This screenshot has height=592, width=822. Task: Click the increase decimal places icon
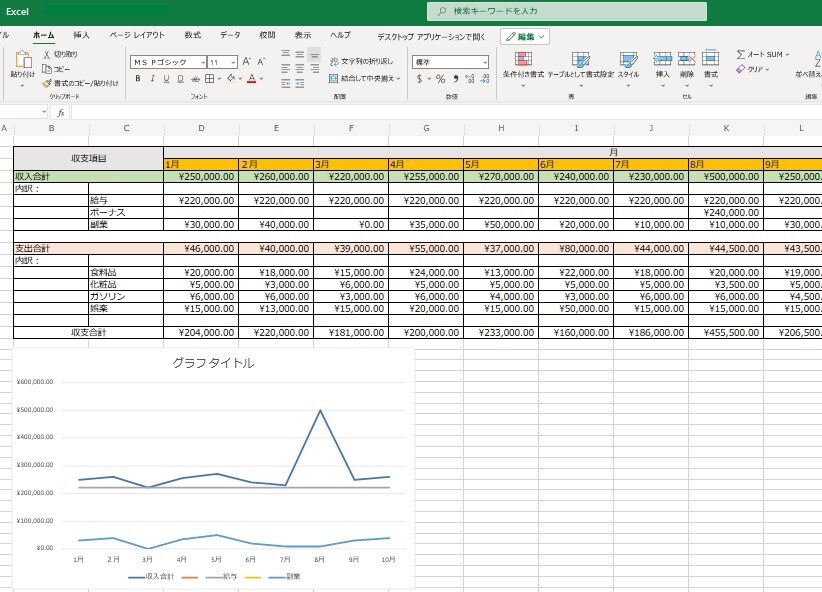(470, 79)
